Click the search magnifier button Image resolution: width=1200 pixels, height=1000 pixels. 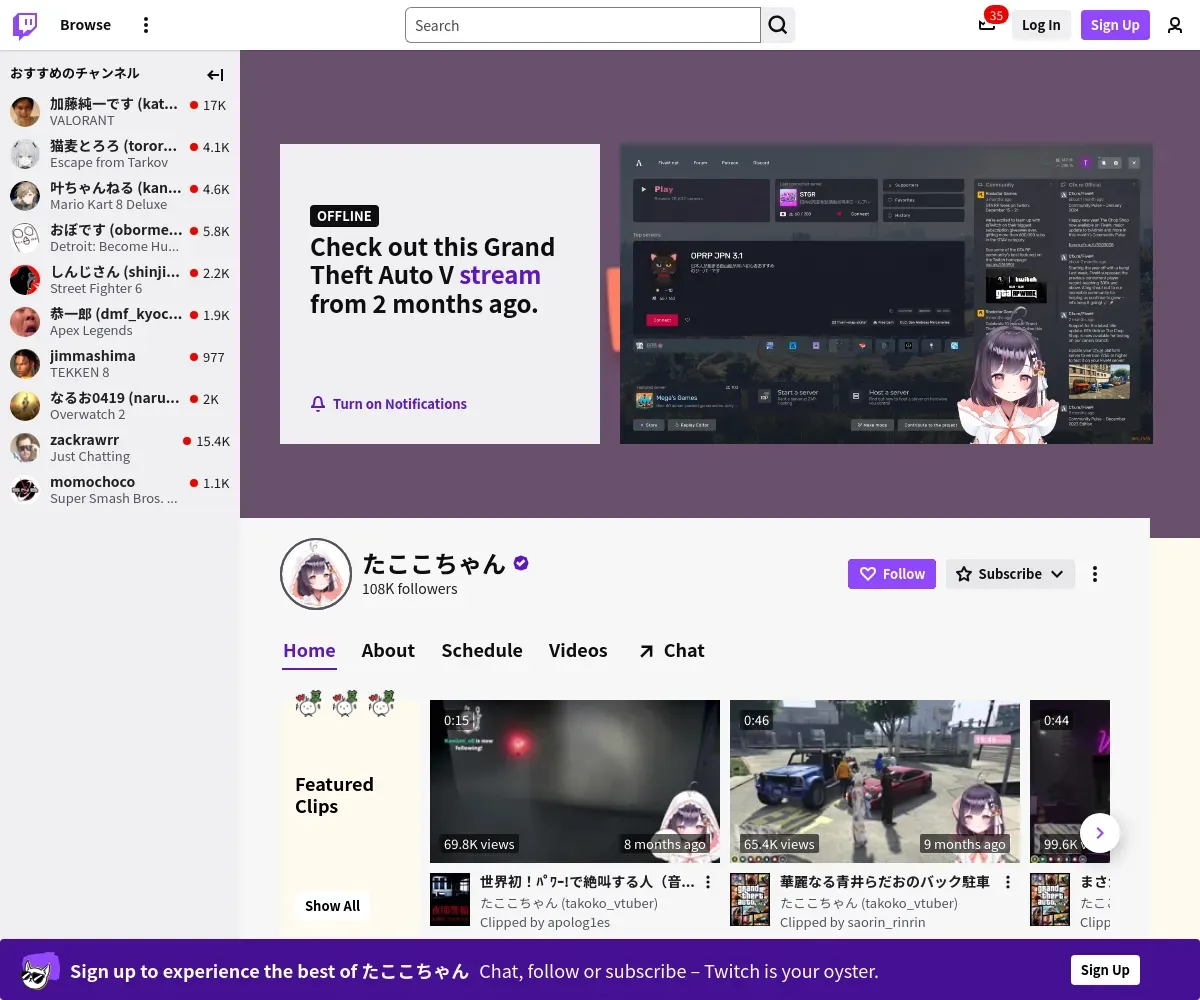(778, 25)
